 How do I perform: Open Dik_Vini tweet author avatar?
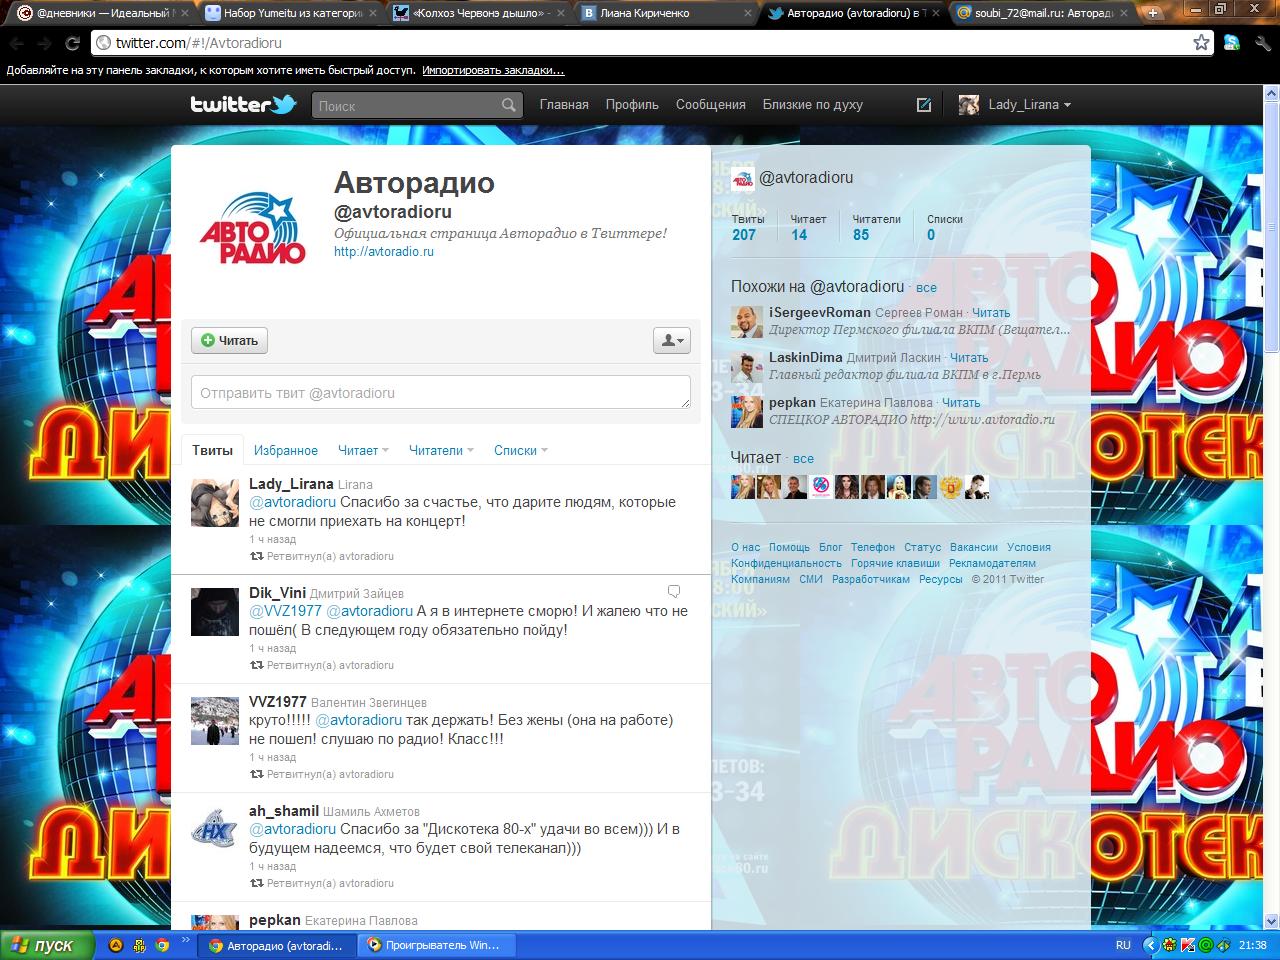pos(215,611)
